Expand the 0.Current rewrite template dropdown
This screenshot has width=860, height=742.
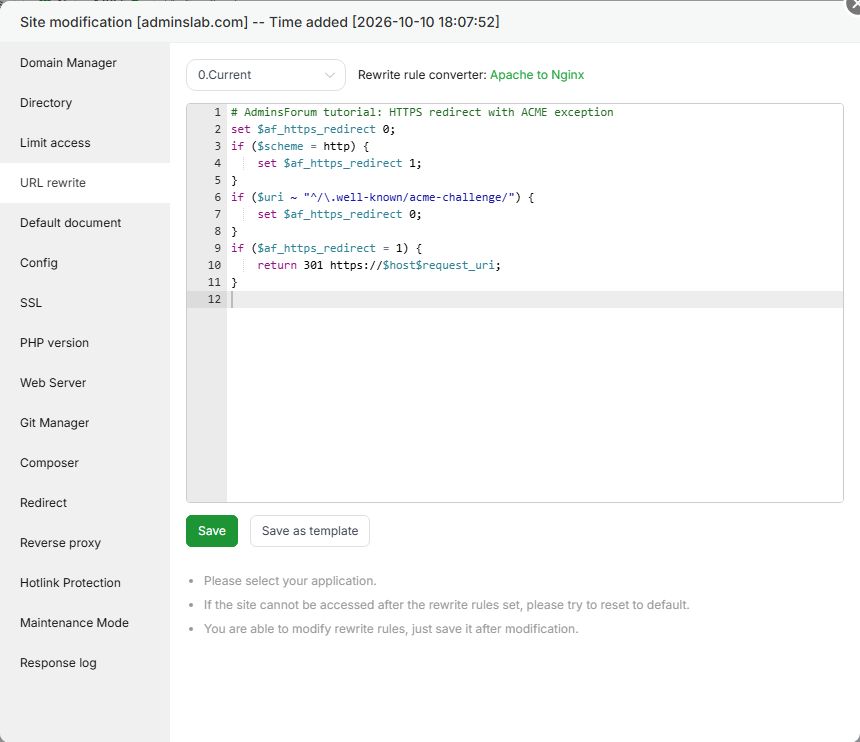[266, 75]
